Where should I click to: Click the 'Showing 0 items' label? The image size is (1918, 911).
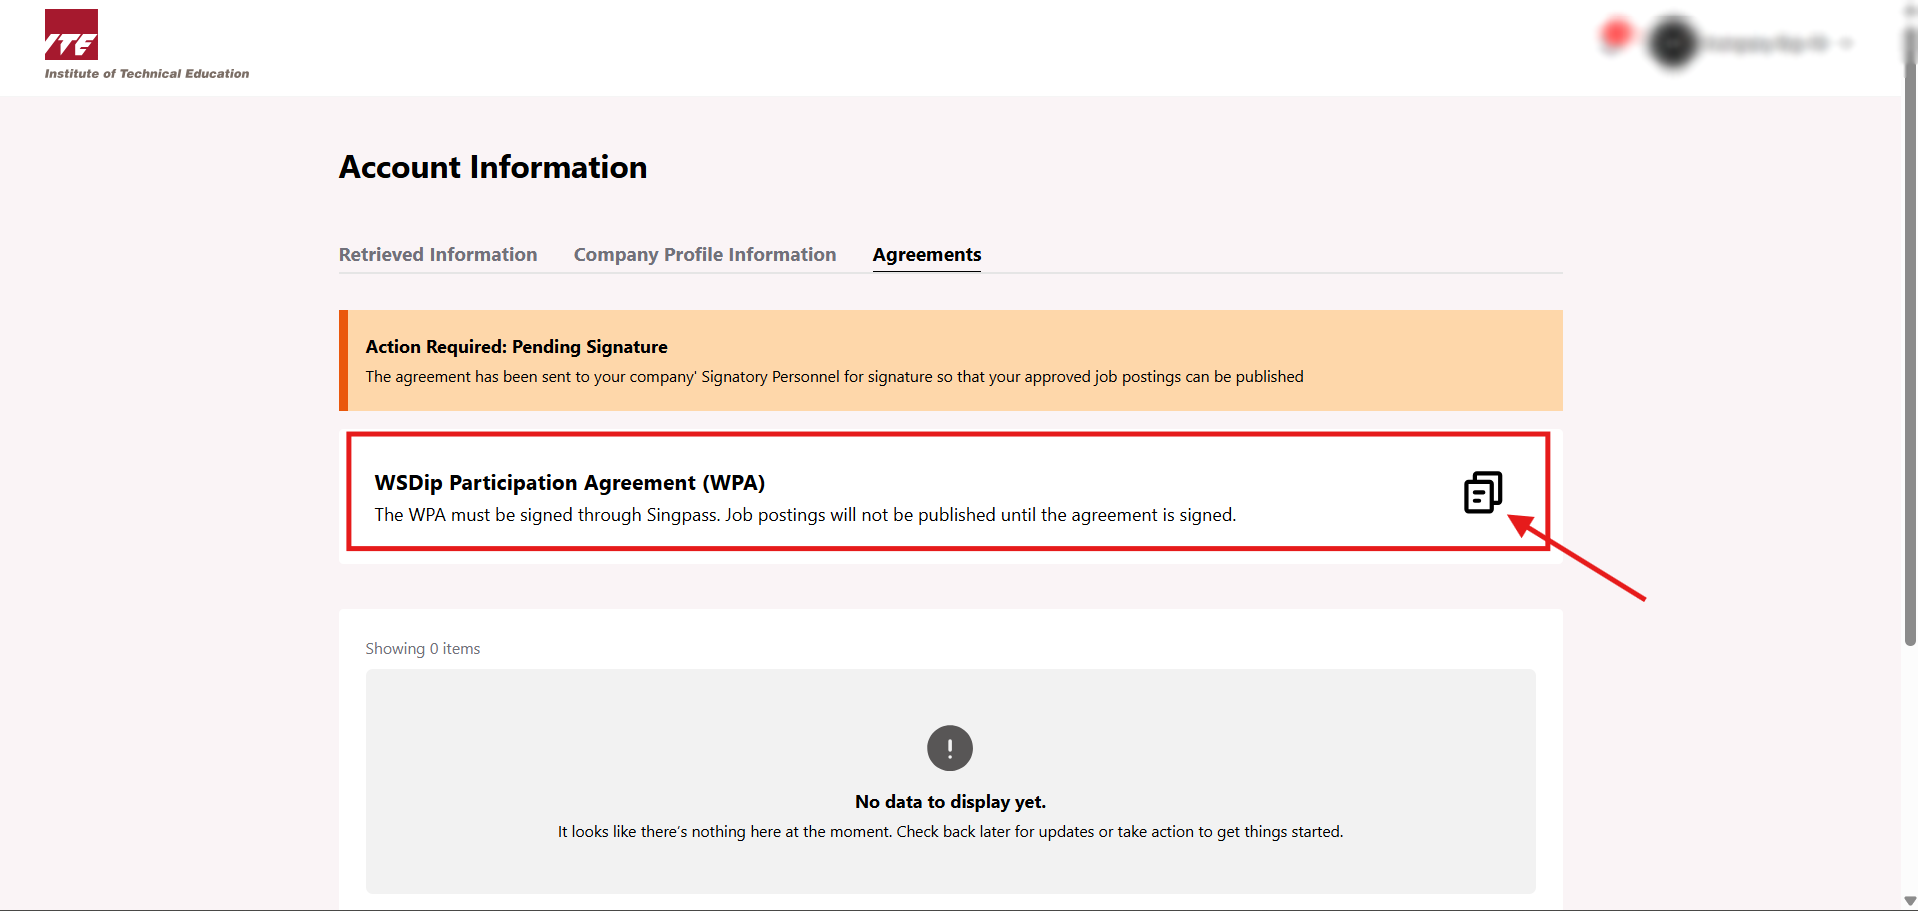pyautogui.click(x=422, y=649)
